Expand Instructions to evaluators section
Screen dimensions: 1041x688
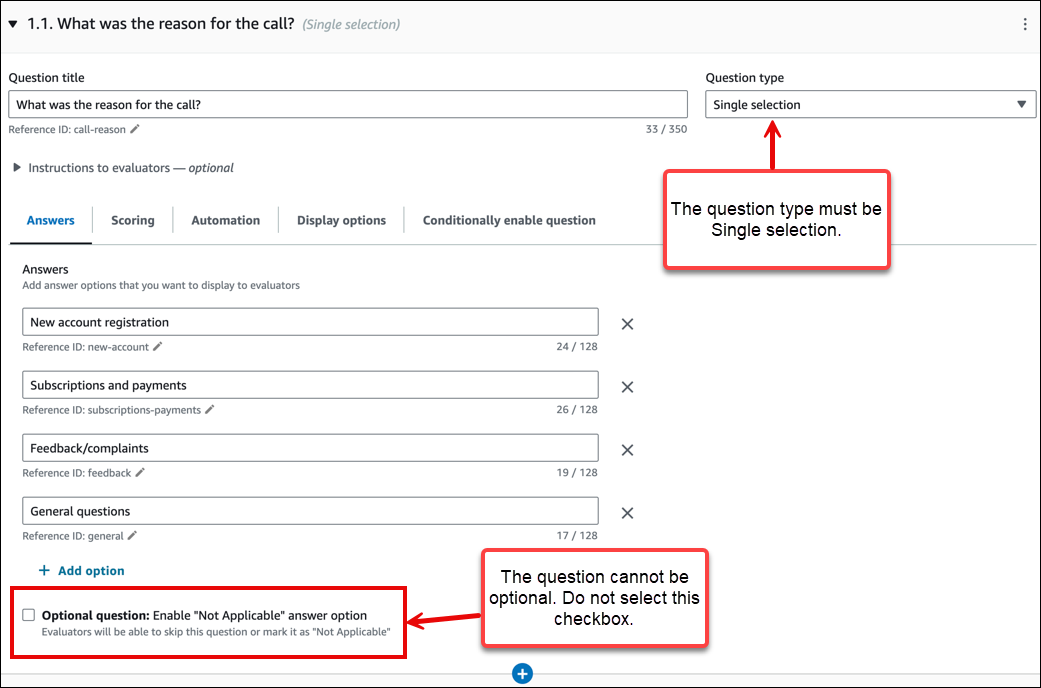tap(17, 168)
